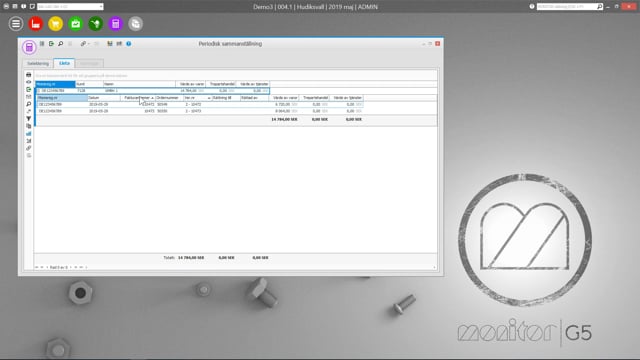Screen dimensions: 640x360
Task: Open the main hamburger menu
Action: pos(16,24)
